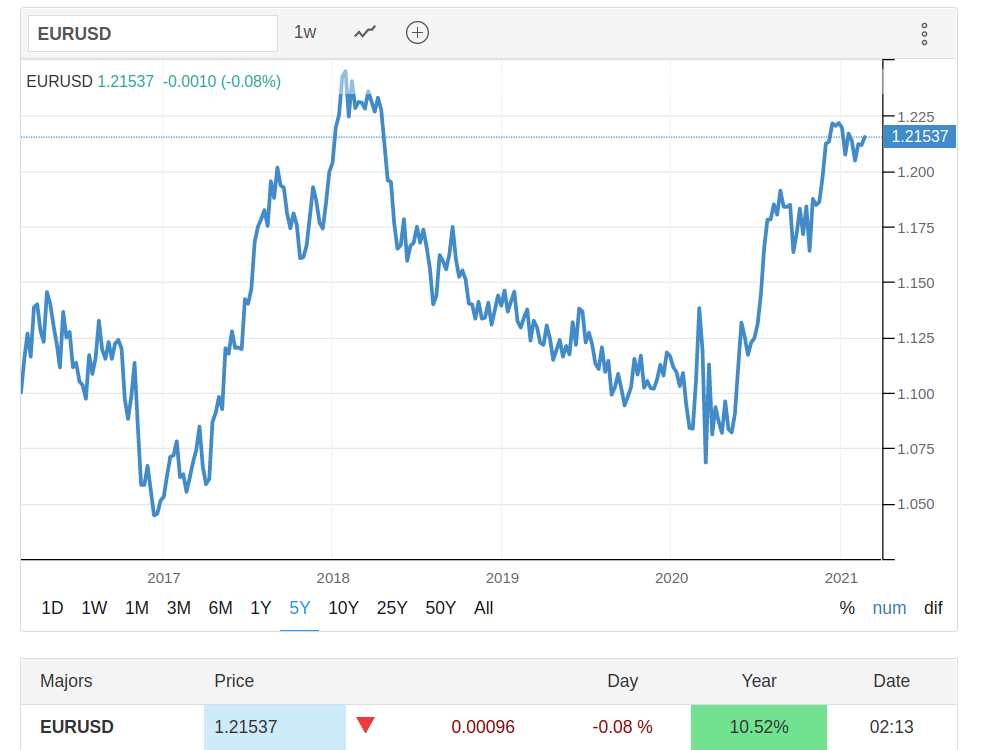This screenshot has height=750, width=982.
Task: Click the add indicator plus icon
Action: tap(417, 32)
